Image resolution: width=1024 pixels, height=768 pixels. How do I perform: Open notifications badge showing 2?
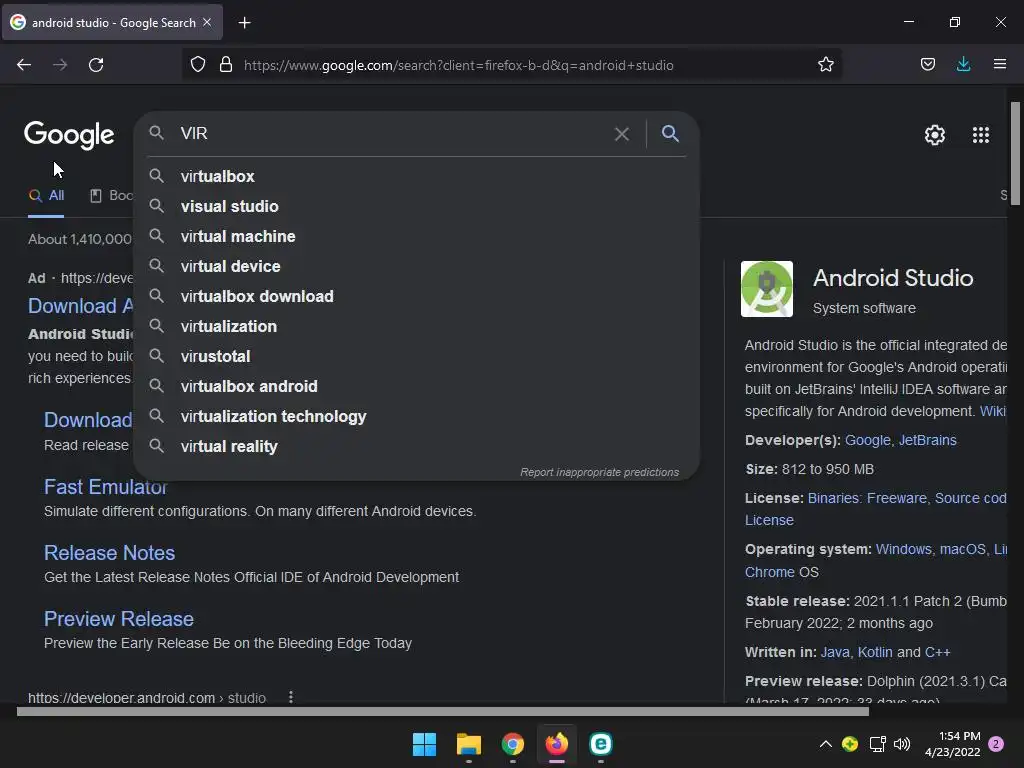[x=996, y=744]
